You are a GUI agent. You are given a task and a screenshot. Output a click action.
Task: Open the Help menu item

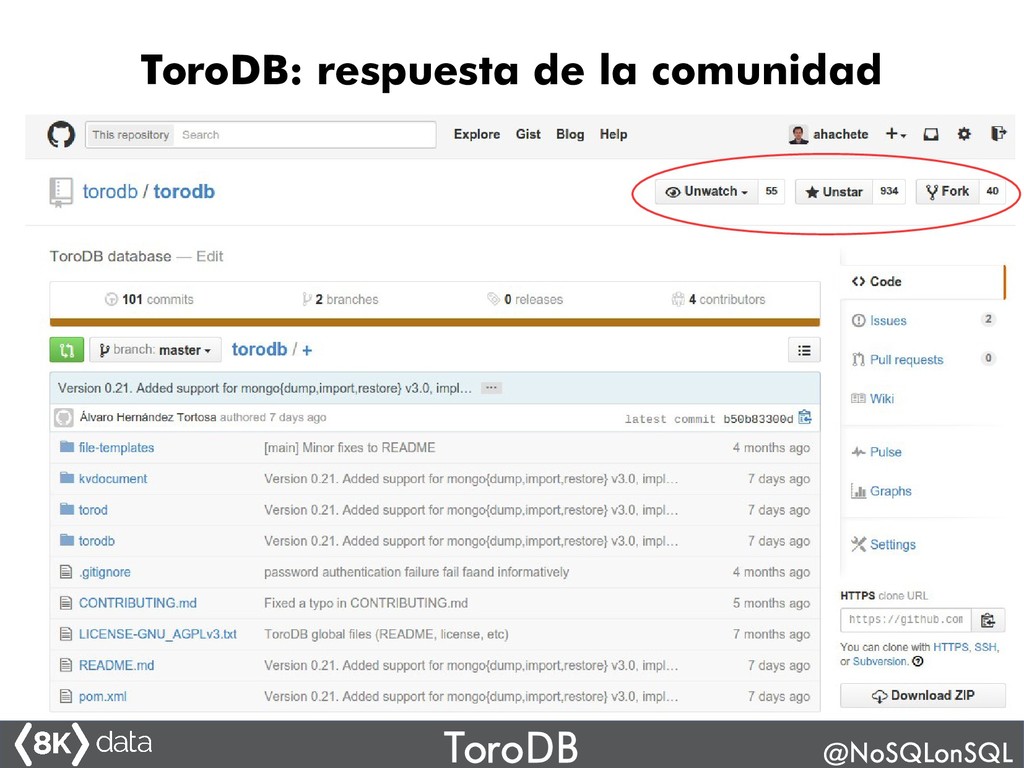pos(613,134)
